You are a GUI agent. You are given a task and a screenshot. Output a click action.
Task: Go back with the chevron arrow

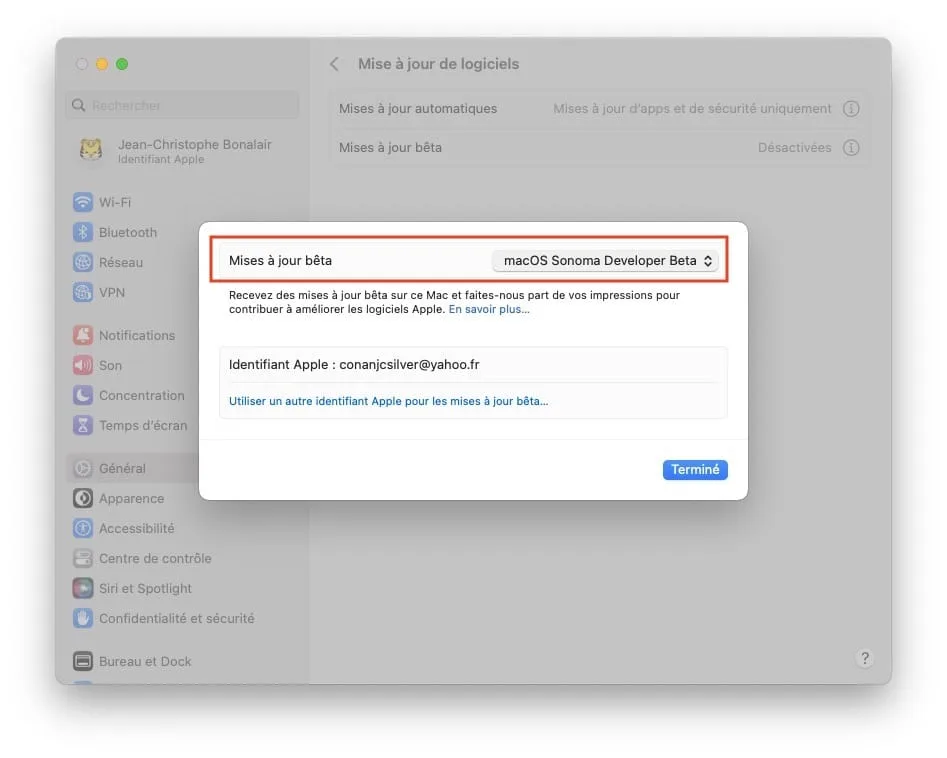coord(334,63)
